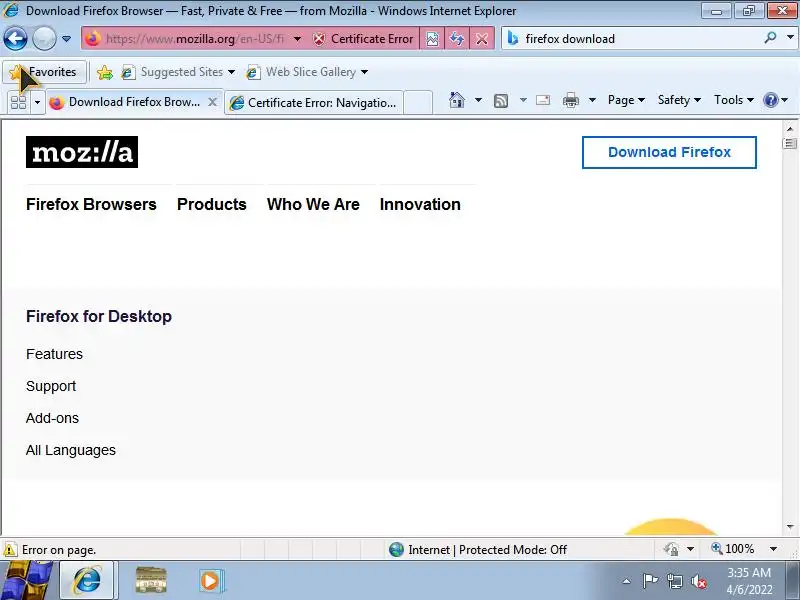
Task: Select the mozilla.org URL address field
Action: pos(194,39)
